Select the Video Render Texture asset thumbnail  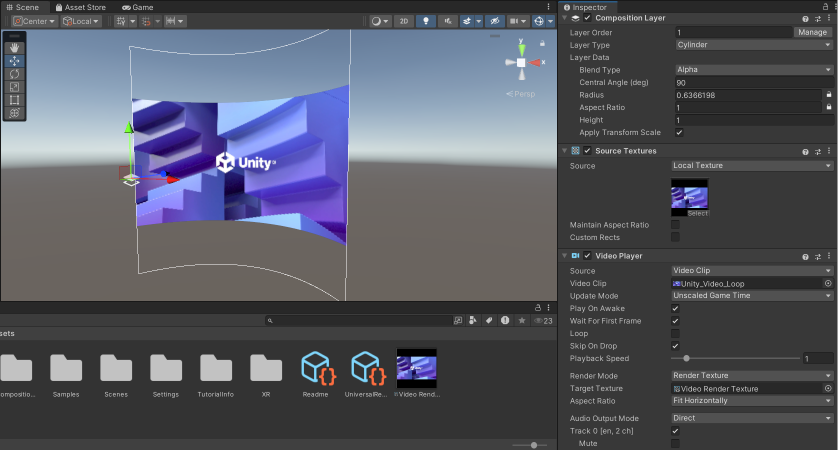(x=417, y=368)
